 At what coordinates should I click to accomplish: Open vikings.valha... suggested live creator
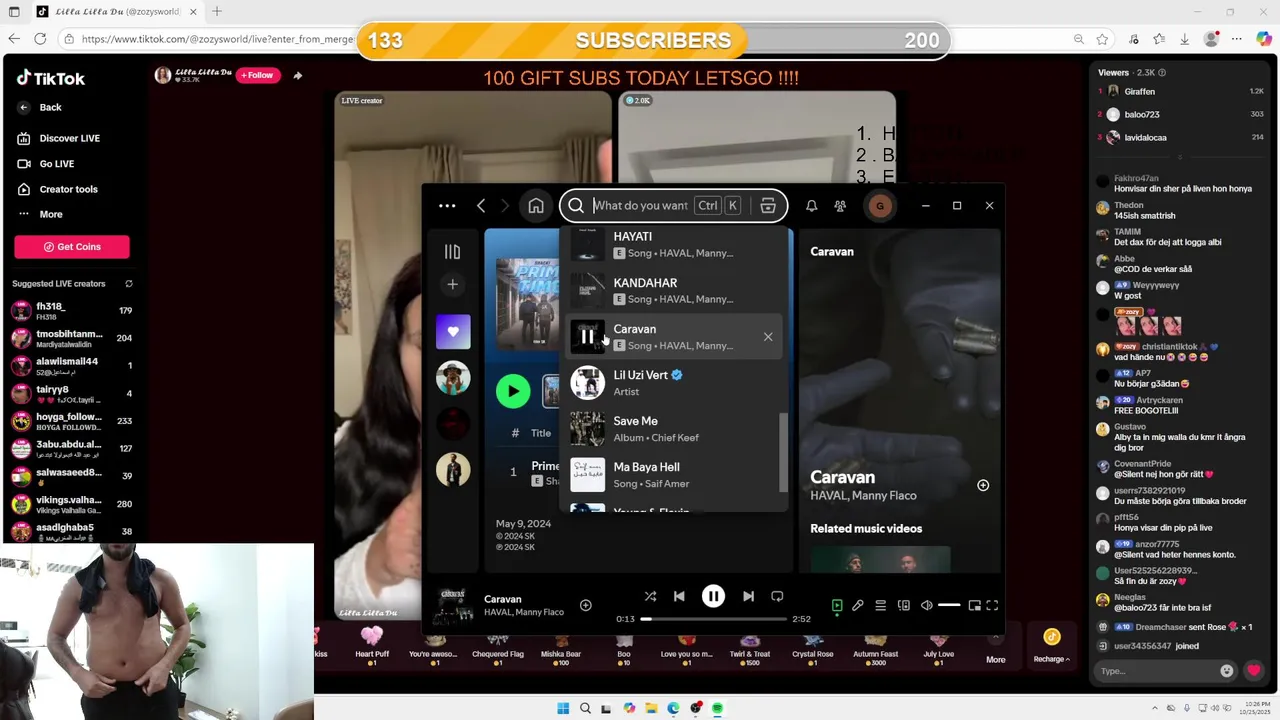point(72,504)
